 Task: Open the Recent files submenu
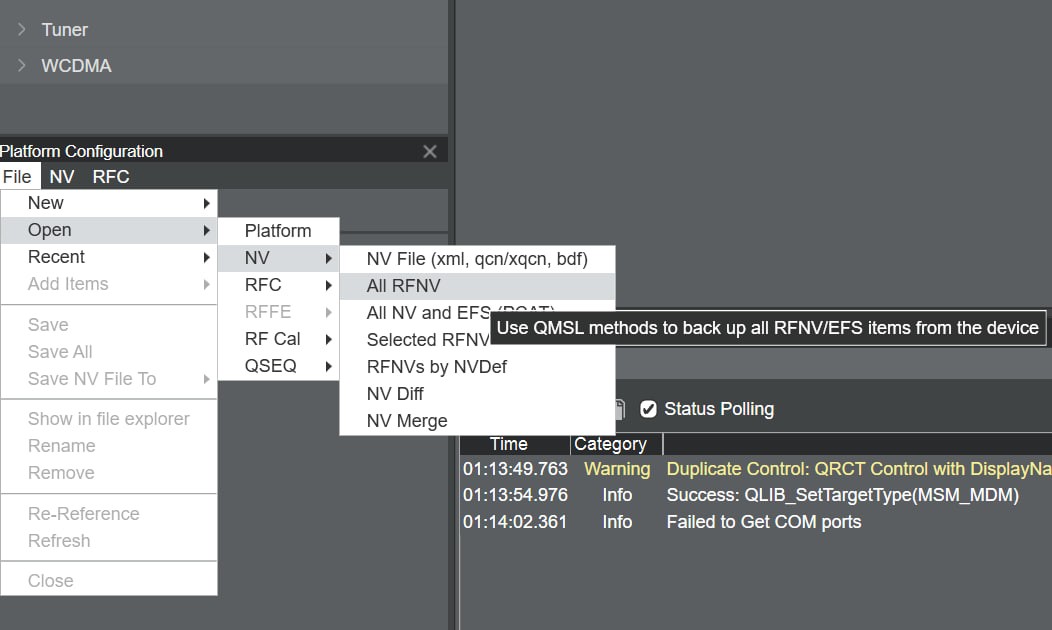[108, 257]
